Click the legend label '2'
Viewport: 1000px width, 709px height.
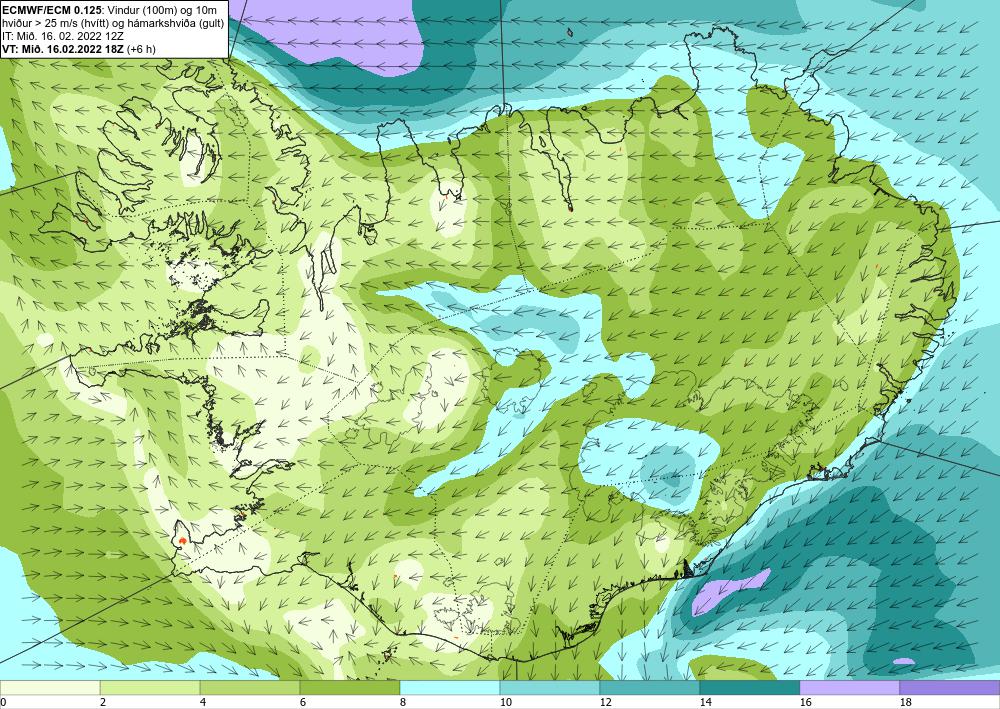103,702
